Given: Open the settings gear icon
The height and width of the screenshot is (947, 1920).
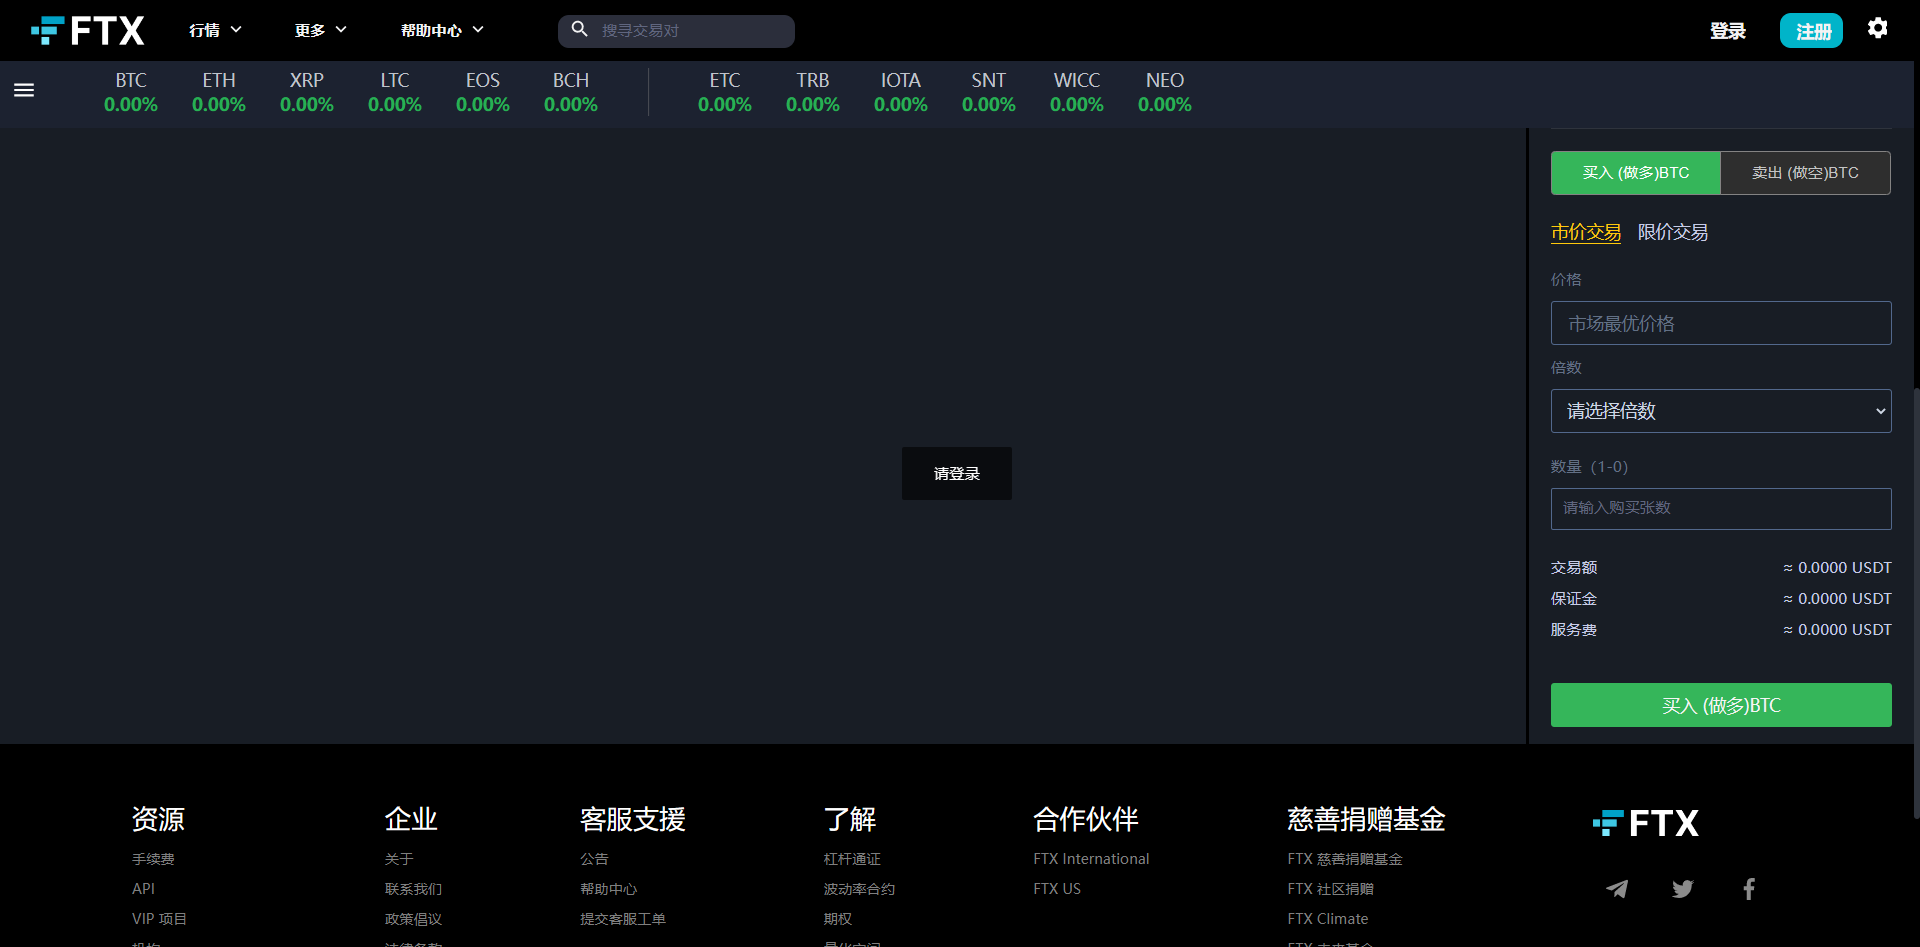Looking at the screenshot, I should point(1878,28).
